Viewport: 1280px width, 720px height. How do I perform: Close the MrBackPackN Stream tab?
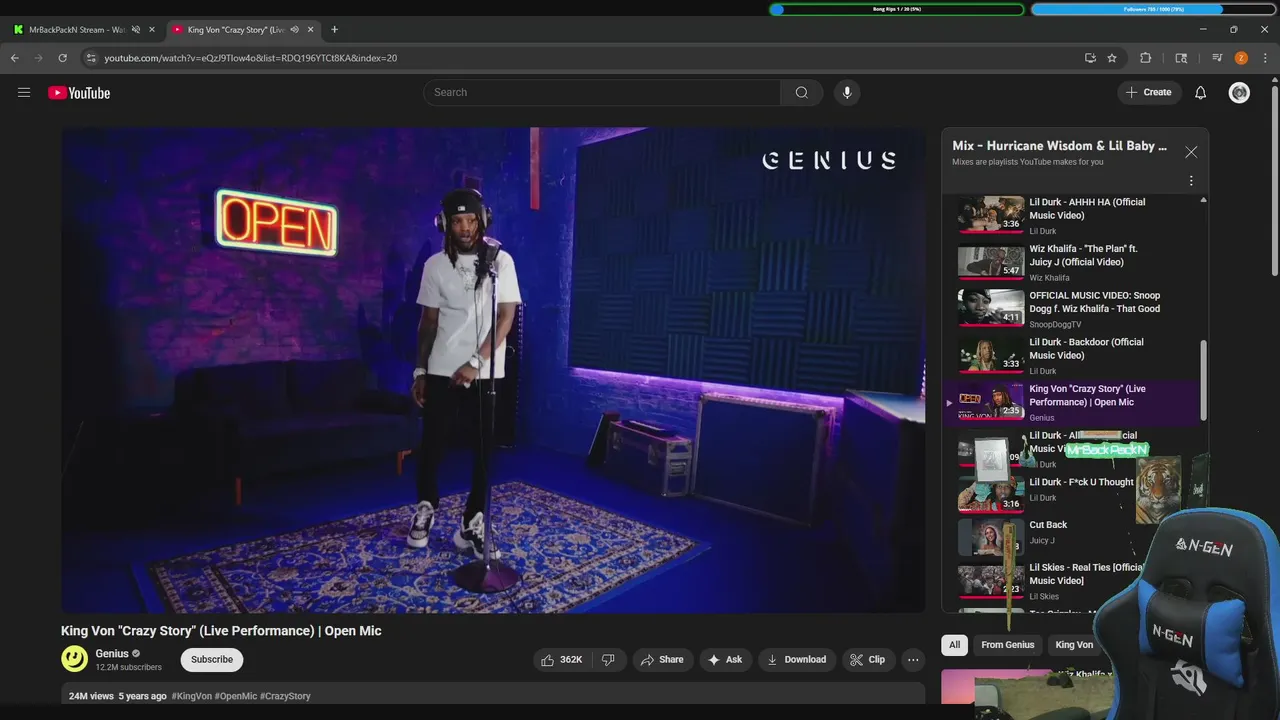tap(152, 30)
